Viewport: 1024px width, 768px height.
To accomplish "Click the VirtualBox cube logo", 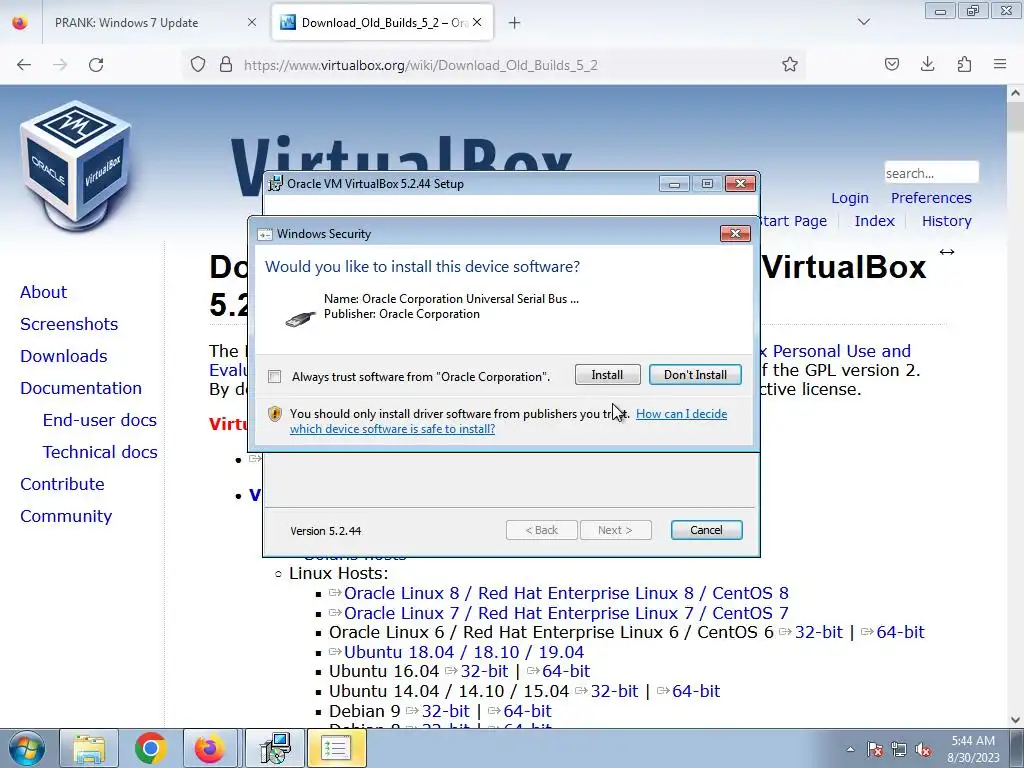I will (76, 165).
